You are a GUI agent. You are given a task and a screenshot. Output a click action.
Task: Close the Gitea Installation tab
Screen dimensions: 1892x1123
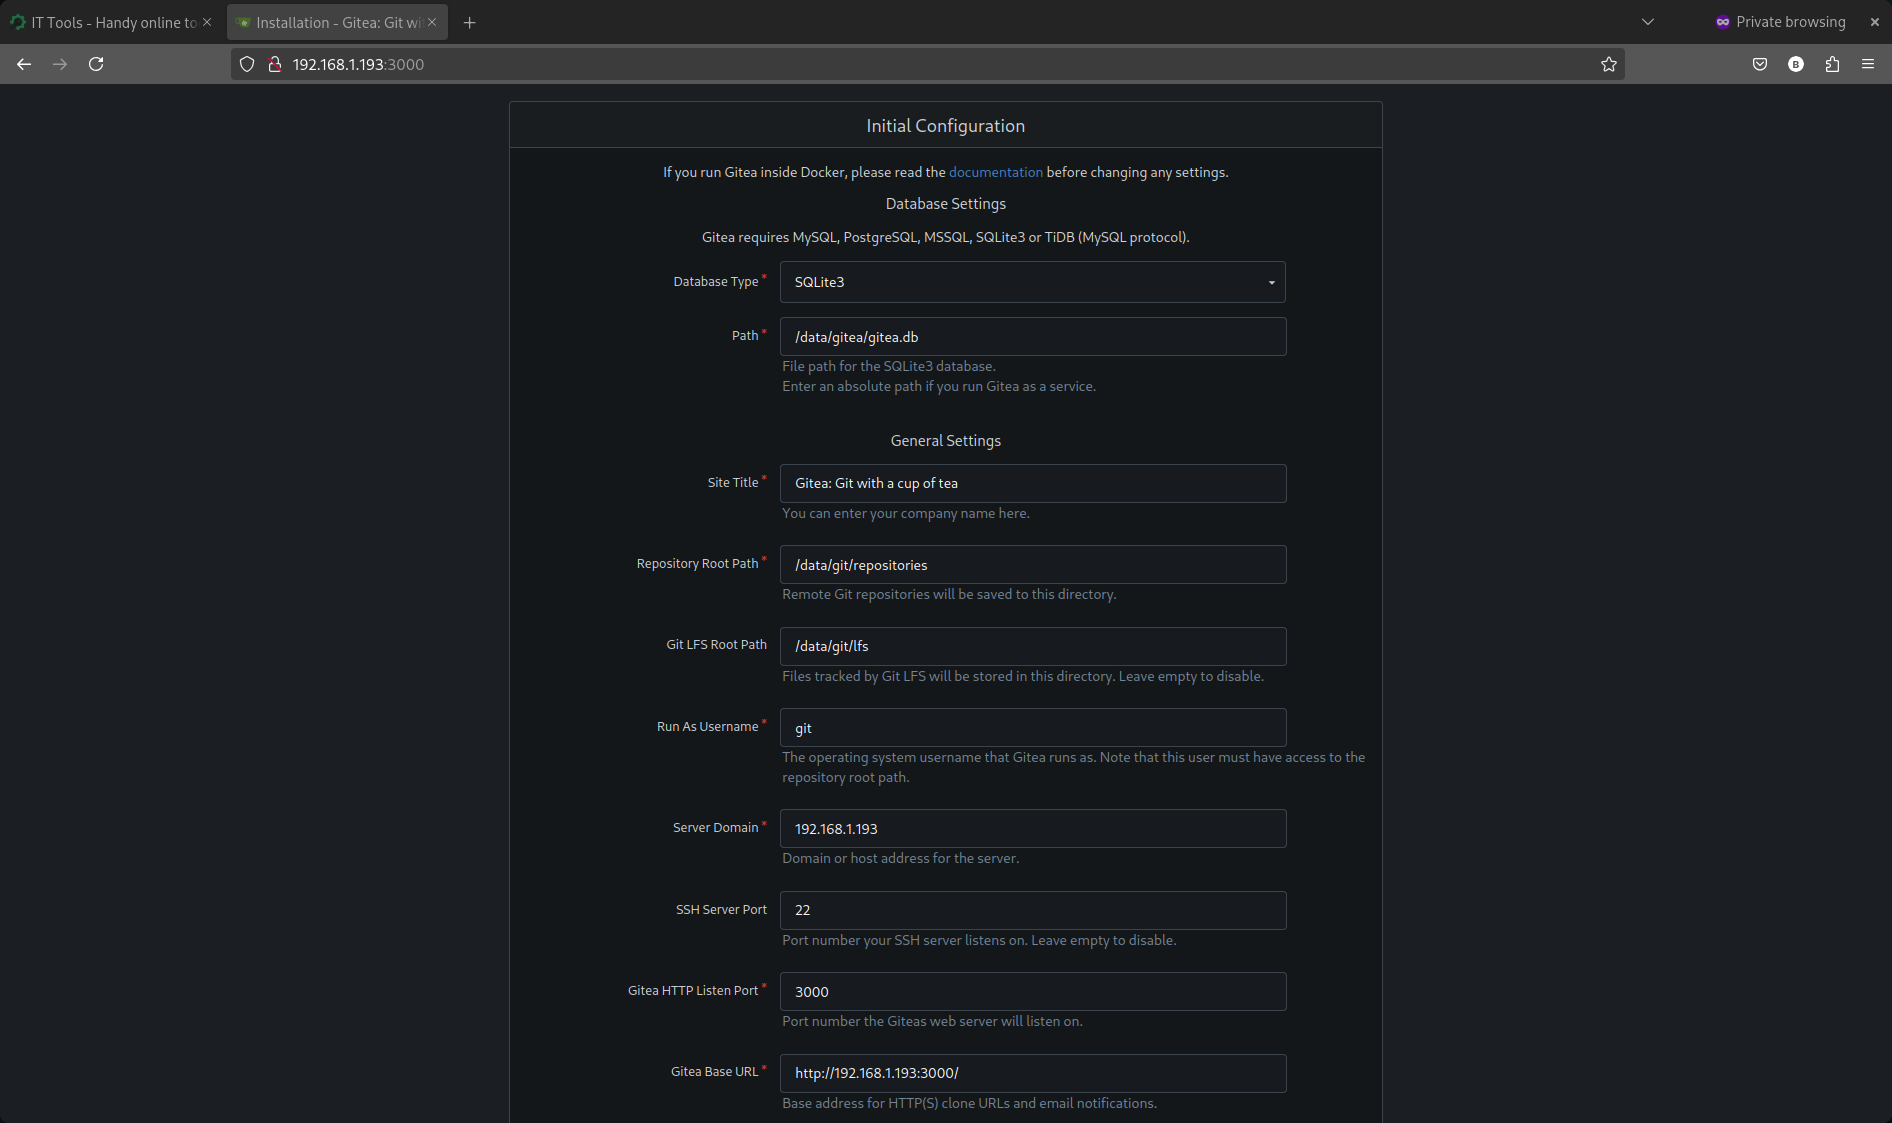432,22
